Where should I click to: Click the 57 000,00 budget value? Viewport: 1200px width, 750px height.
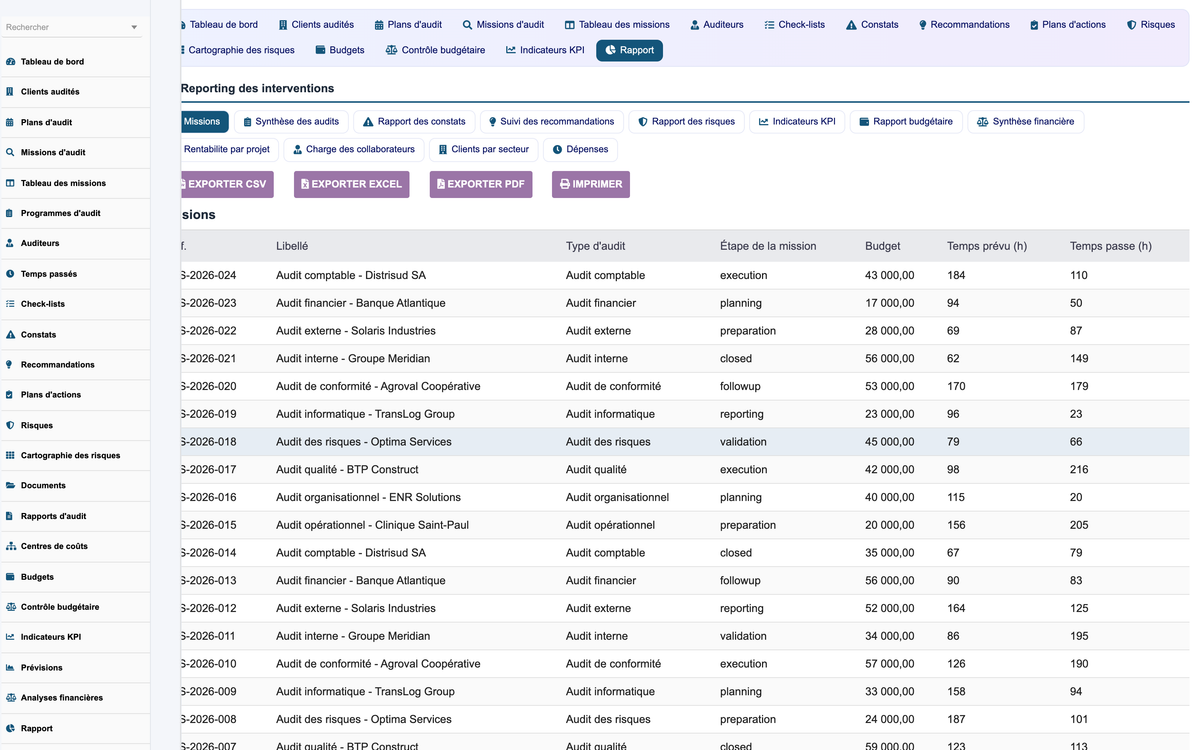tap(889, 664)
